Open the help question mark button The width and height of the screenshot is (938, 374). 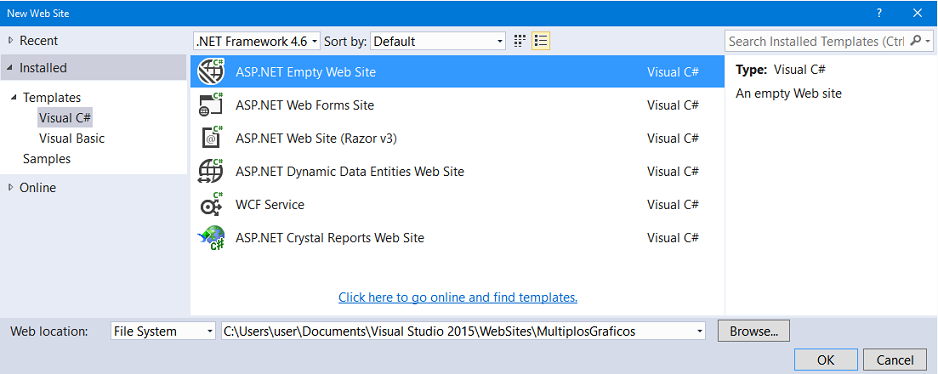pyautogui.click(x=879, y=13)
